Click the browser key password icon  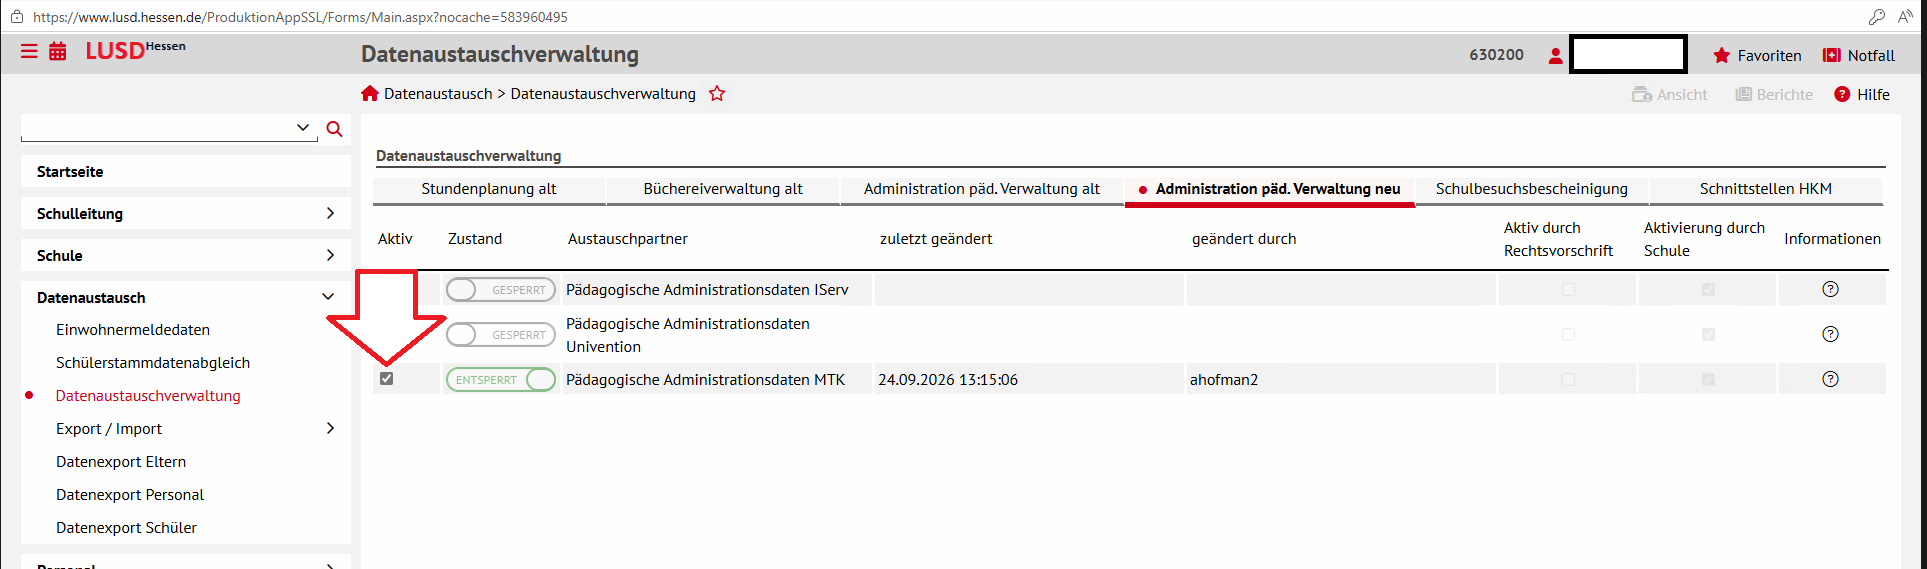tap(1877, 17)
